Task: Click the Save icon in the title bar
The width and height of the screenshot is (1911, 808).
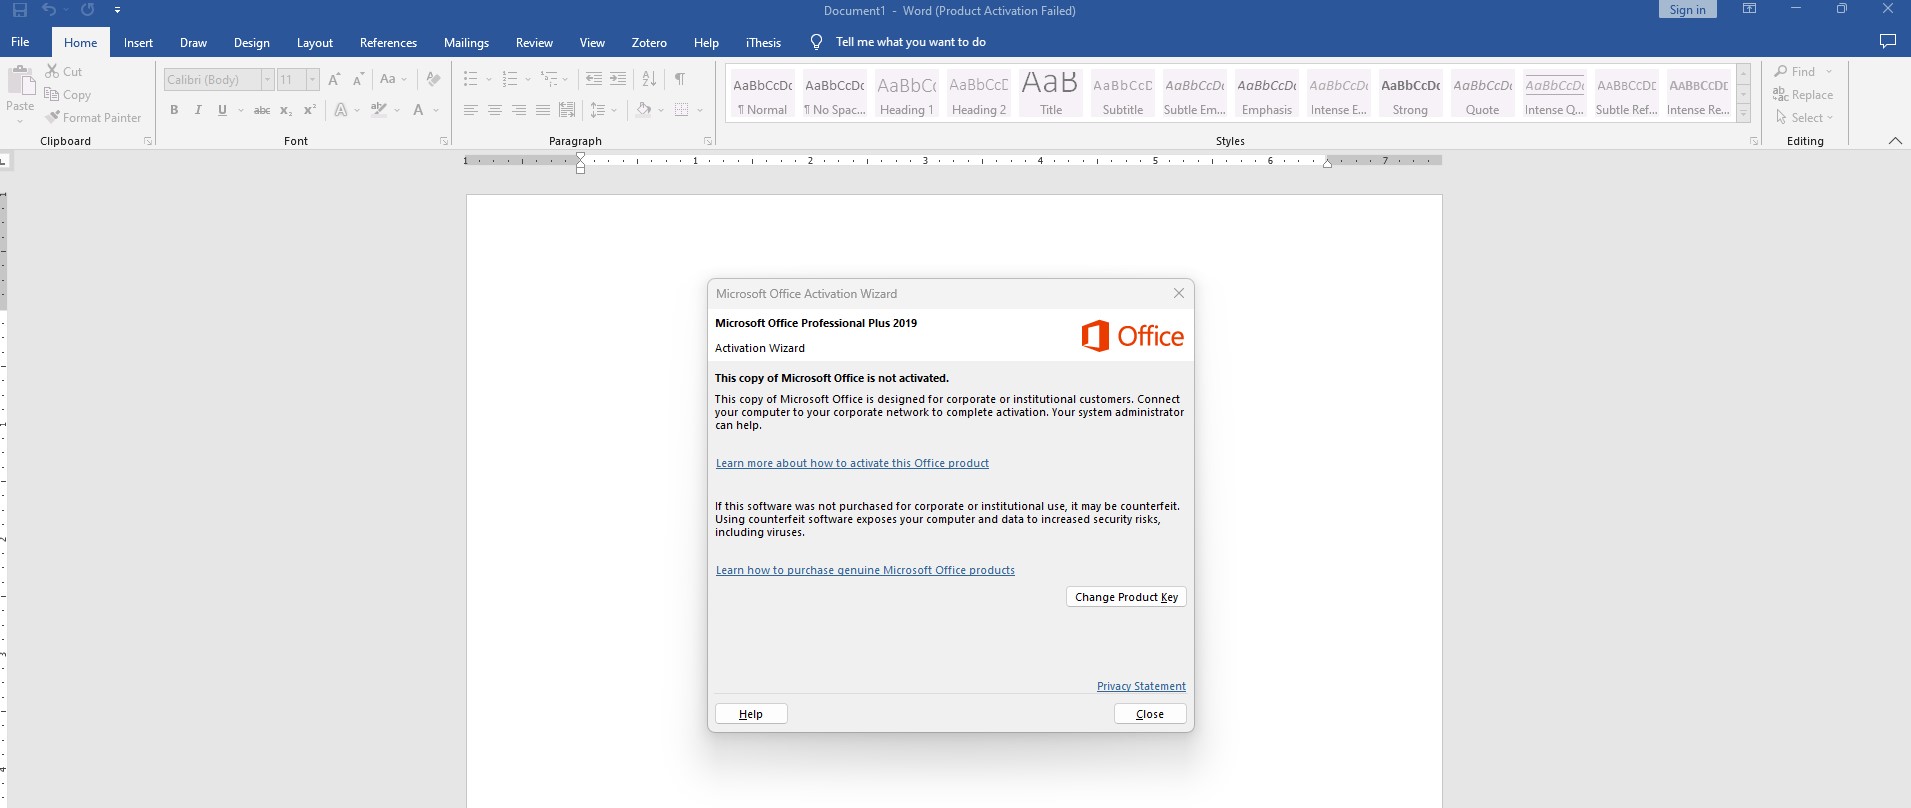Action: pyautogui.click(x=20, y=10)
